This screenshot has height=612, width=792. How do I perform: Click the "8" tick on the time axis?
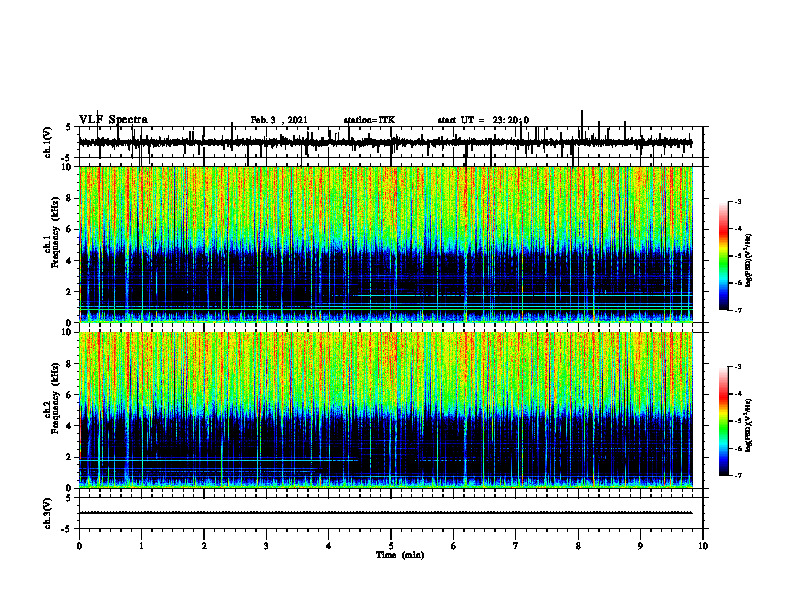[x=578, y=546]
